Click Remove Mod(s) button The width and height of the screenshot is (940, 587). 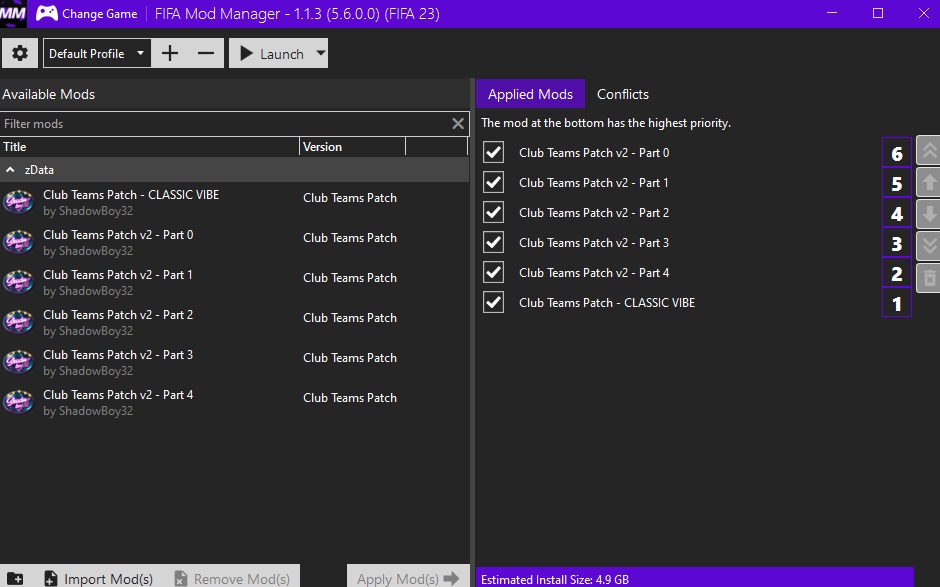pos(233,578)
